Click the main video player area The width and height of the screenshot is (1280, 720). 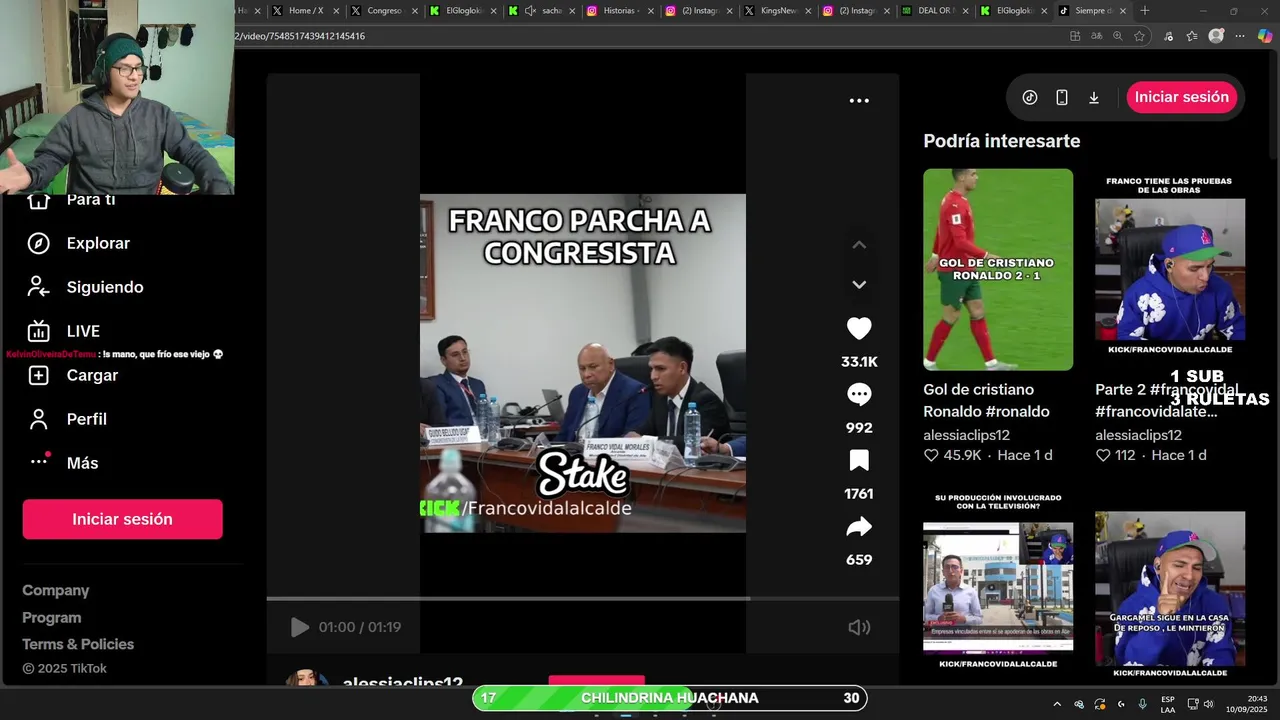(x=582, y=363)
